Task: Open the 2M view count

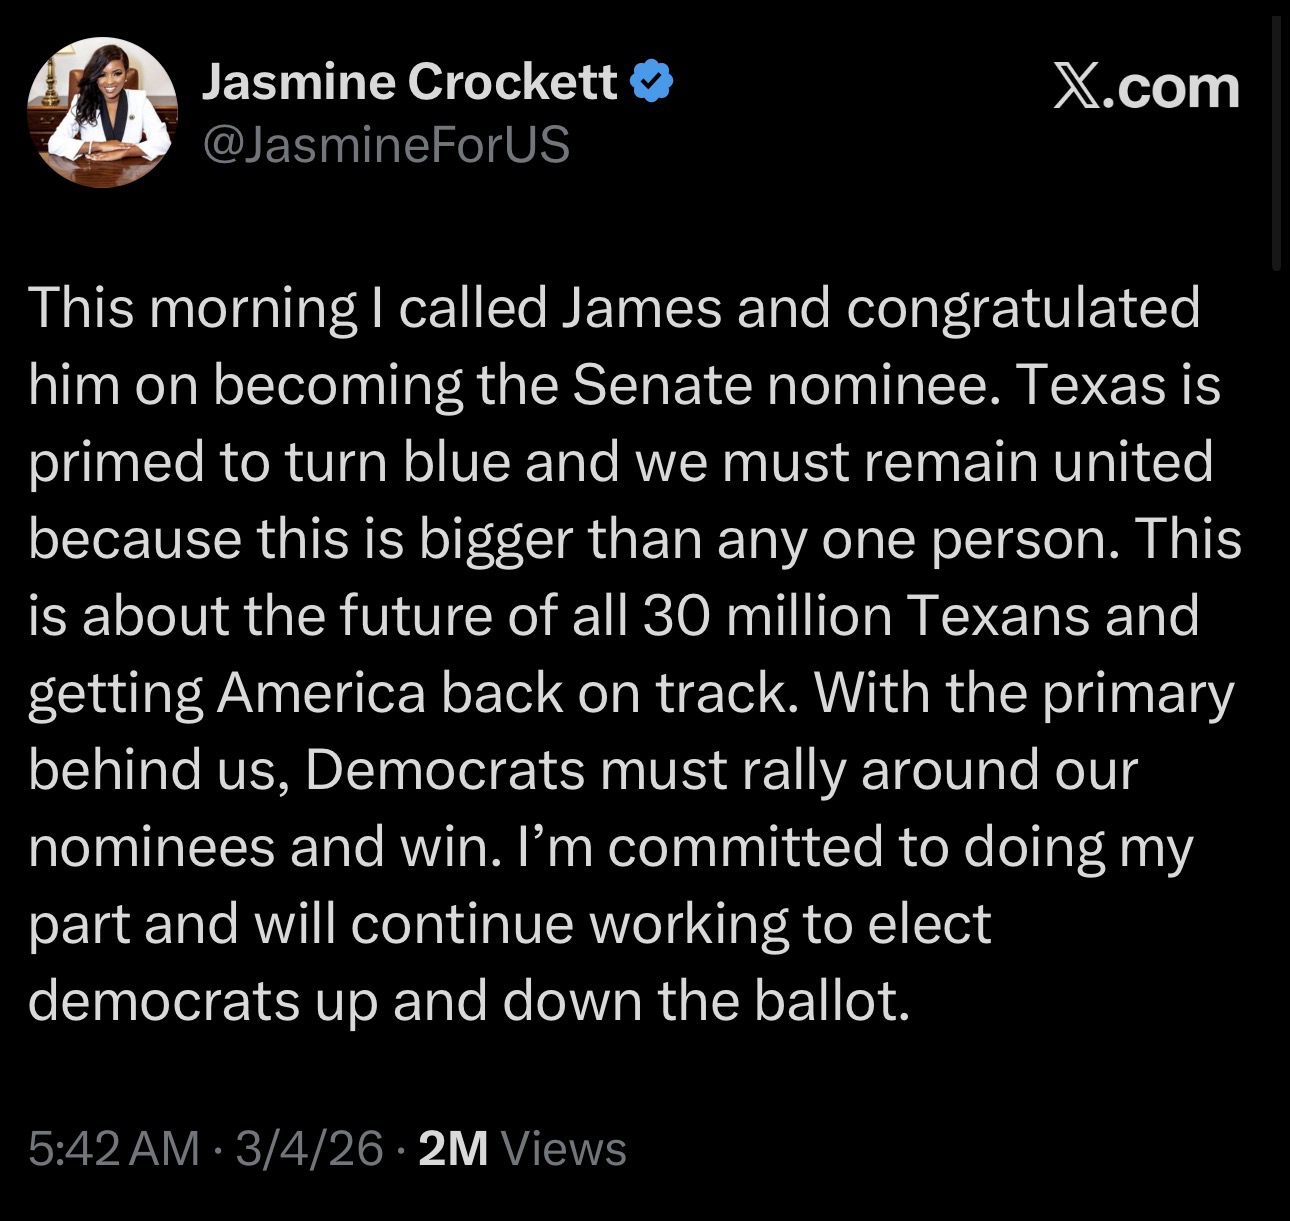Action: pos(454,1149)
